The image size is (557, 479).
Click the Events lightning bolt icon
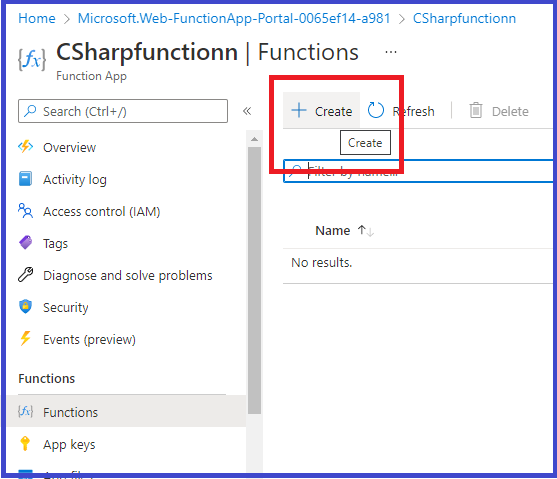(x=25, y=339)
